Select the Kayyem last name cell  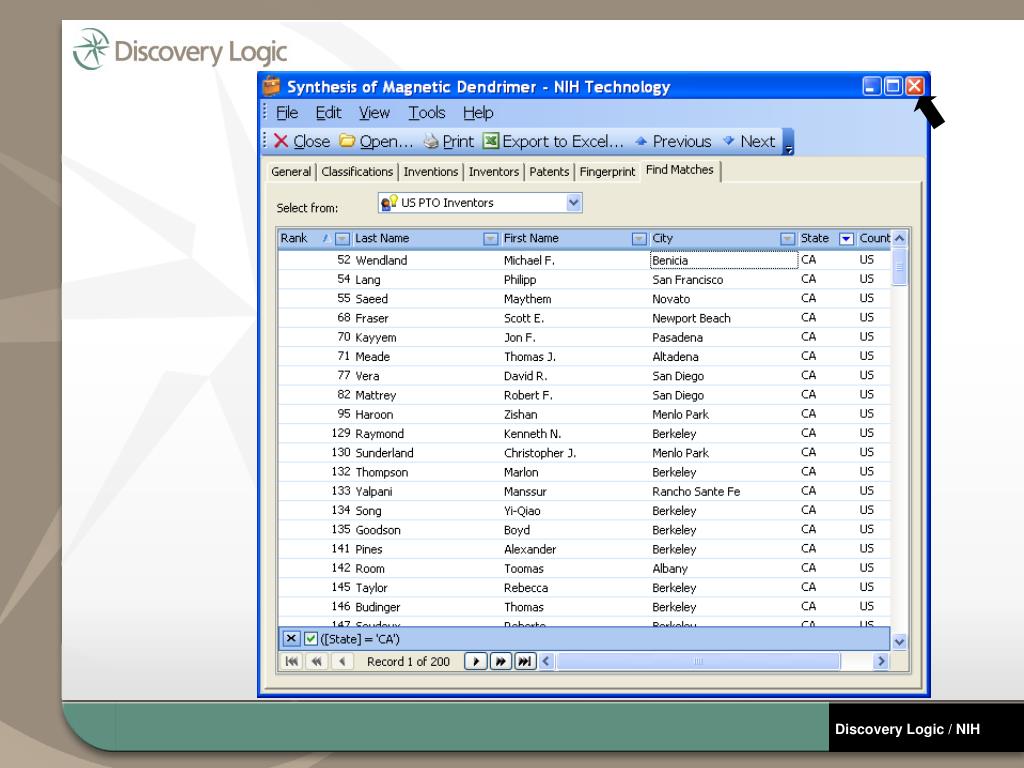(426, 337)
